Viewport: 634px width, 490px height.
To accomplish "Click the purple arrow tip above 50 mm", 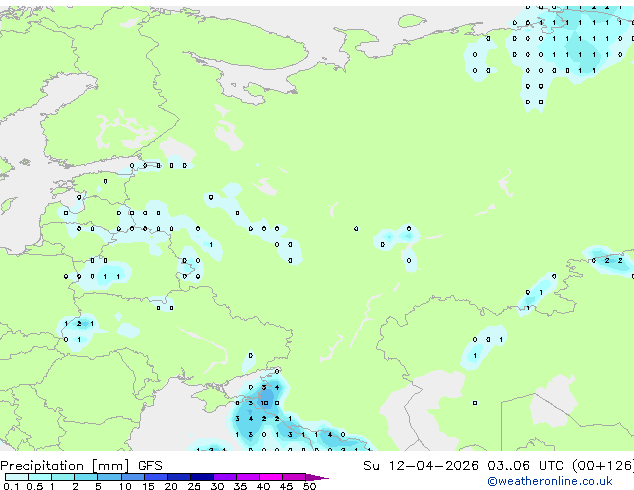I will tap(317, 477).
